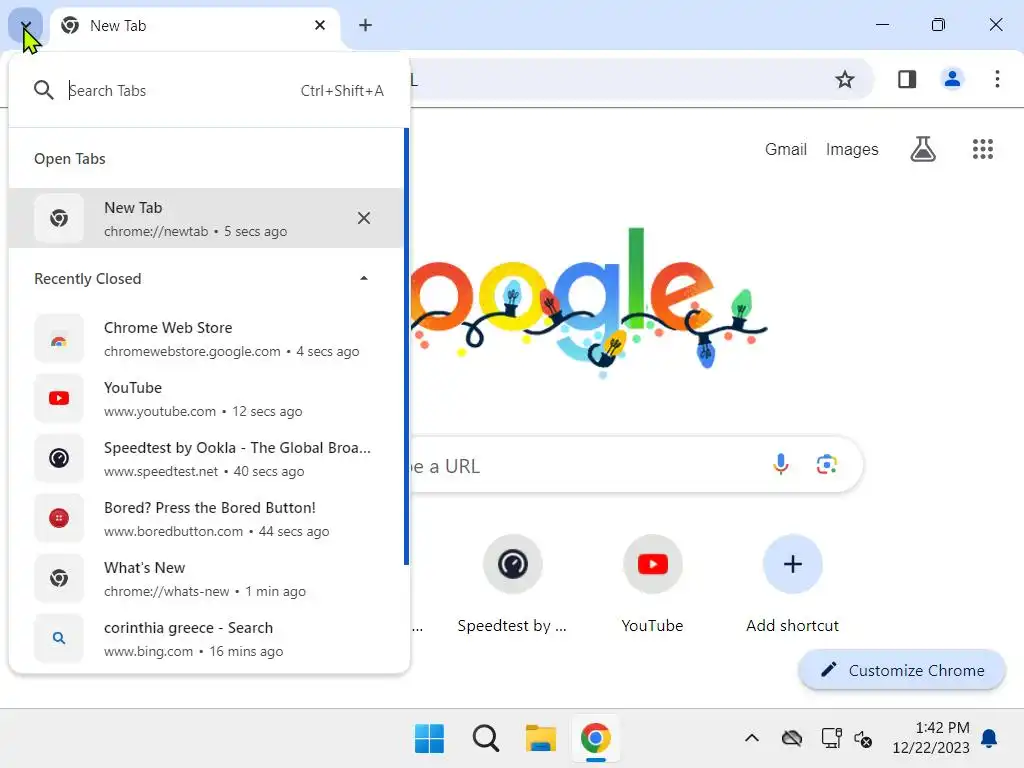Click in the Search Tabs input field

coord(176,91)
